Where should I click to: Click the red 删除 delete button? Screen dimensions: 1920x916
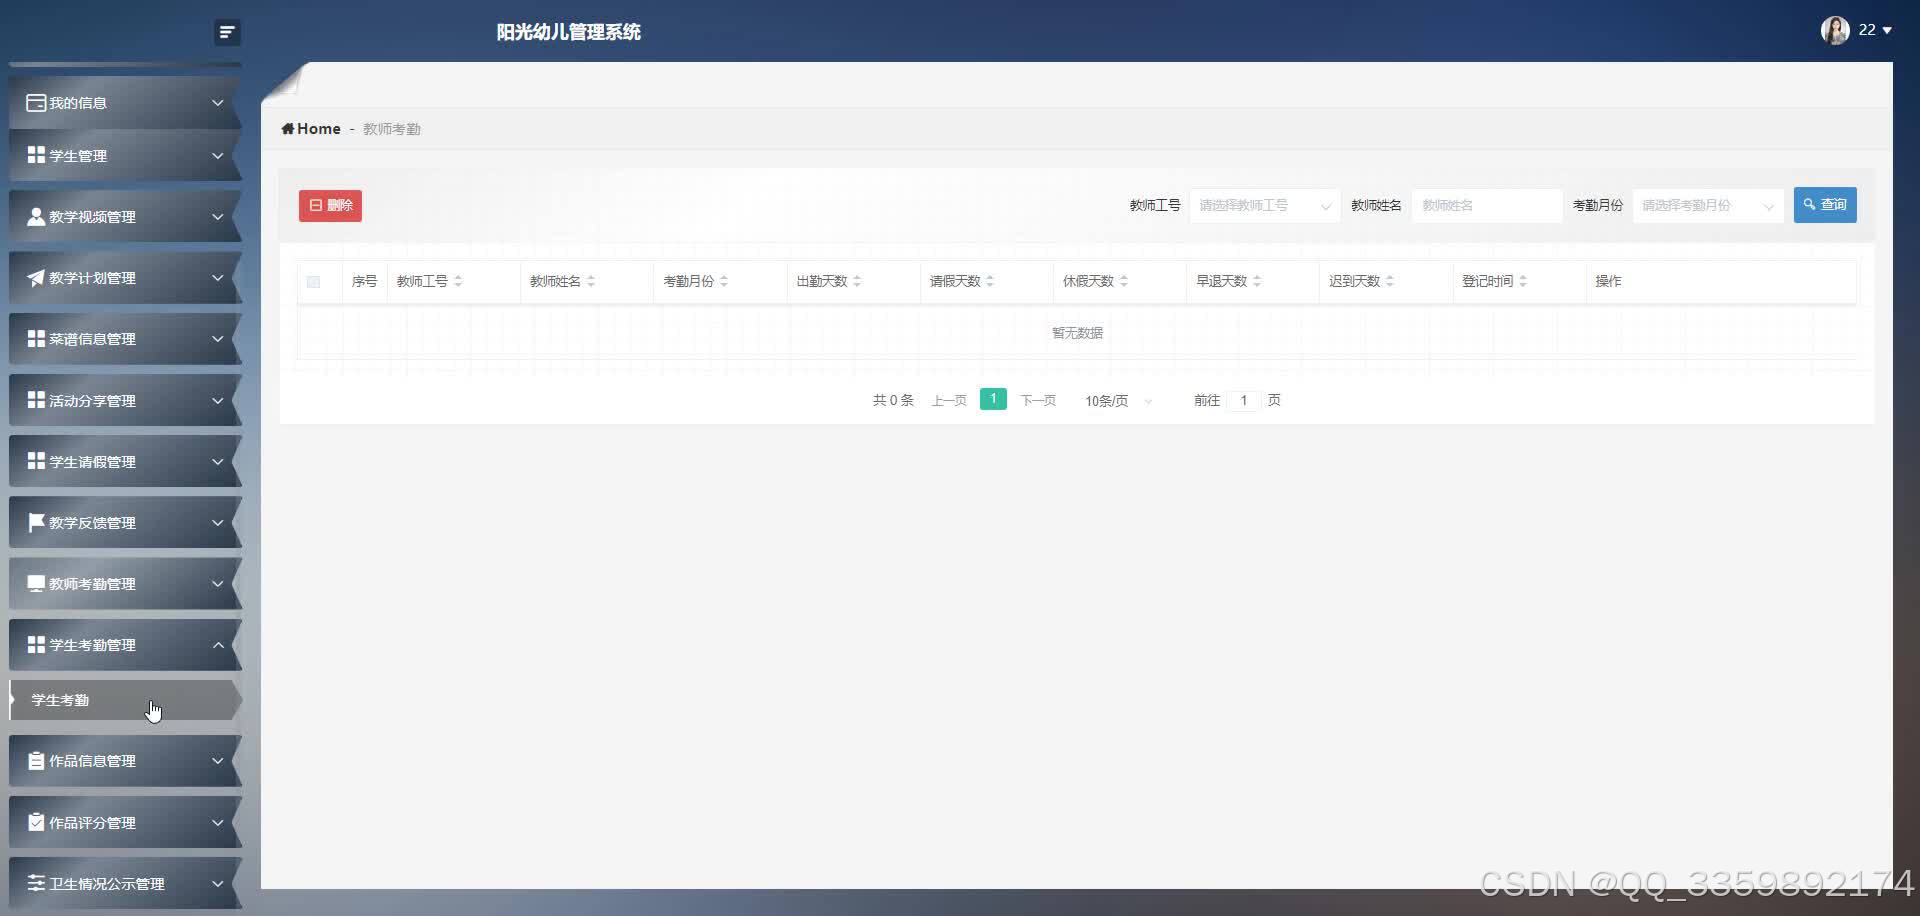click(329, 205)
